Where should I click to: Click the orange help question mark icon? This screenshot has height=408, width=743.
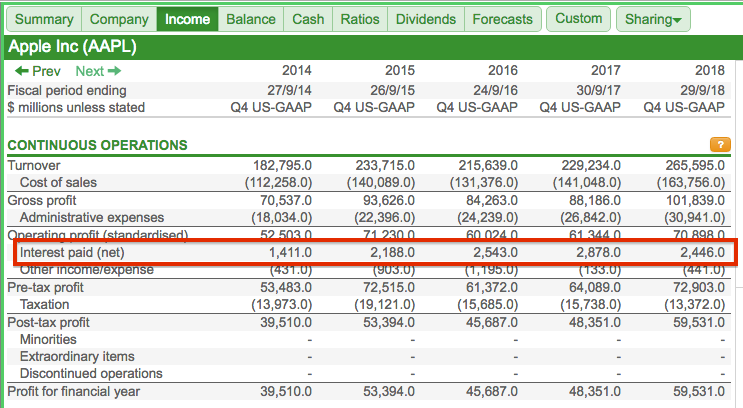click(720, 145)
